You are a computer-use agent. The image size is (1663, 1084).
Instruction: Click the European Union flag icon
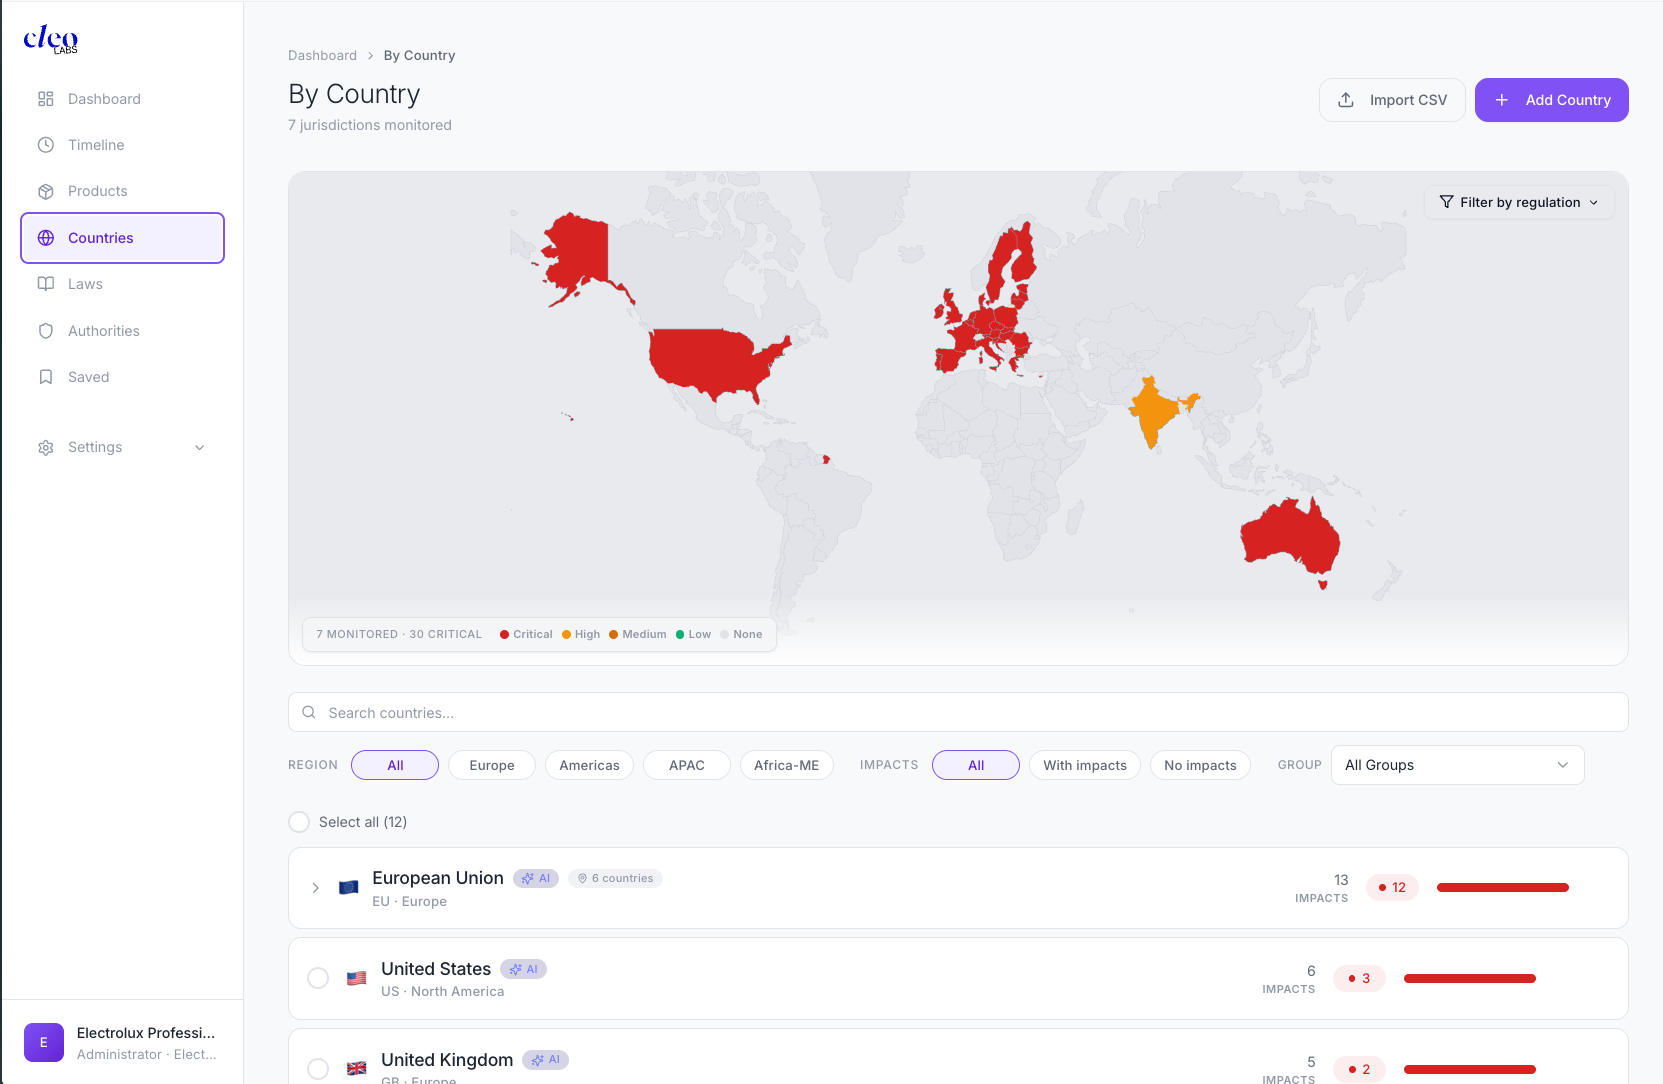tap(349, 887)
